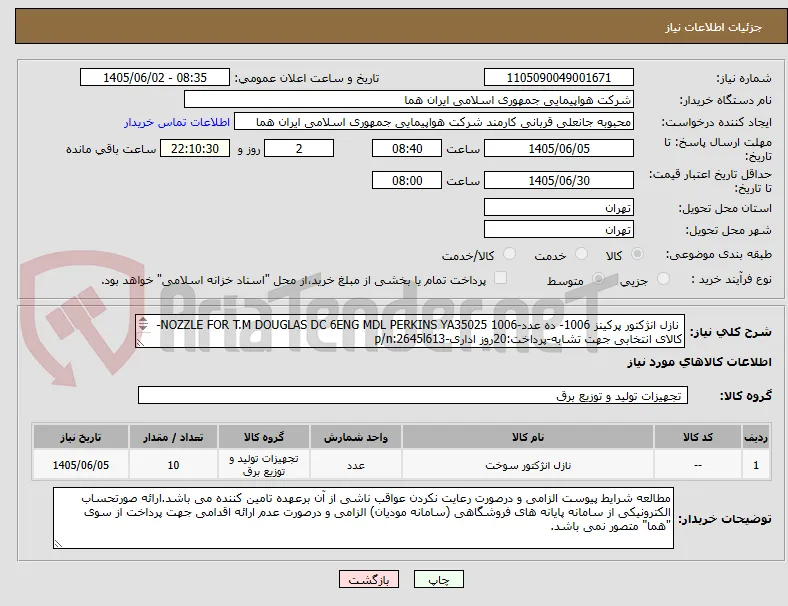Click the چاپ (print) button
The image size is (788, 606).
[438, 579]
